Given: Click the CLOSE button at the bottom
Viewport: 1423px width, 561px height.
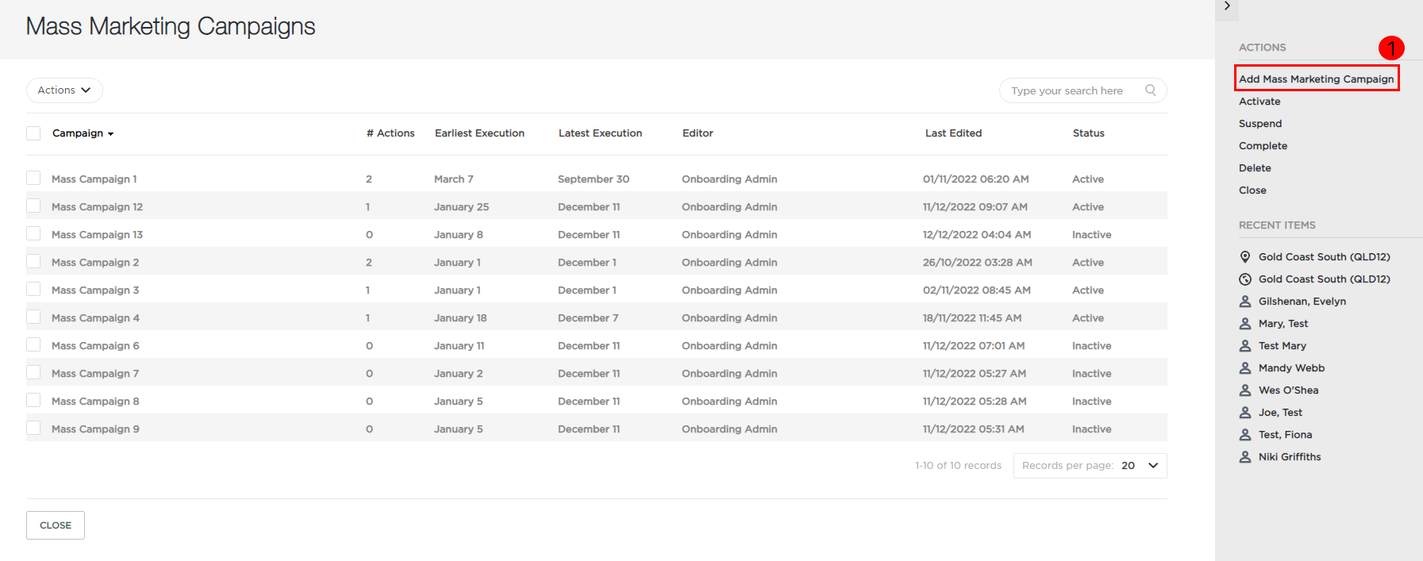Looking at the screenshot, I should pos(55,525).
